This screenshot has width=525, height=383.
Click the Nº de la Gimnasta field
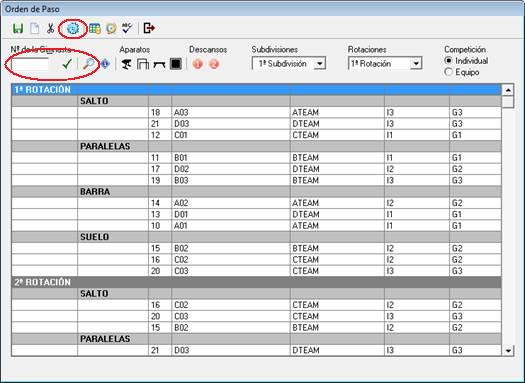(x=30, y=64)
